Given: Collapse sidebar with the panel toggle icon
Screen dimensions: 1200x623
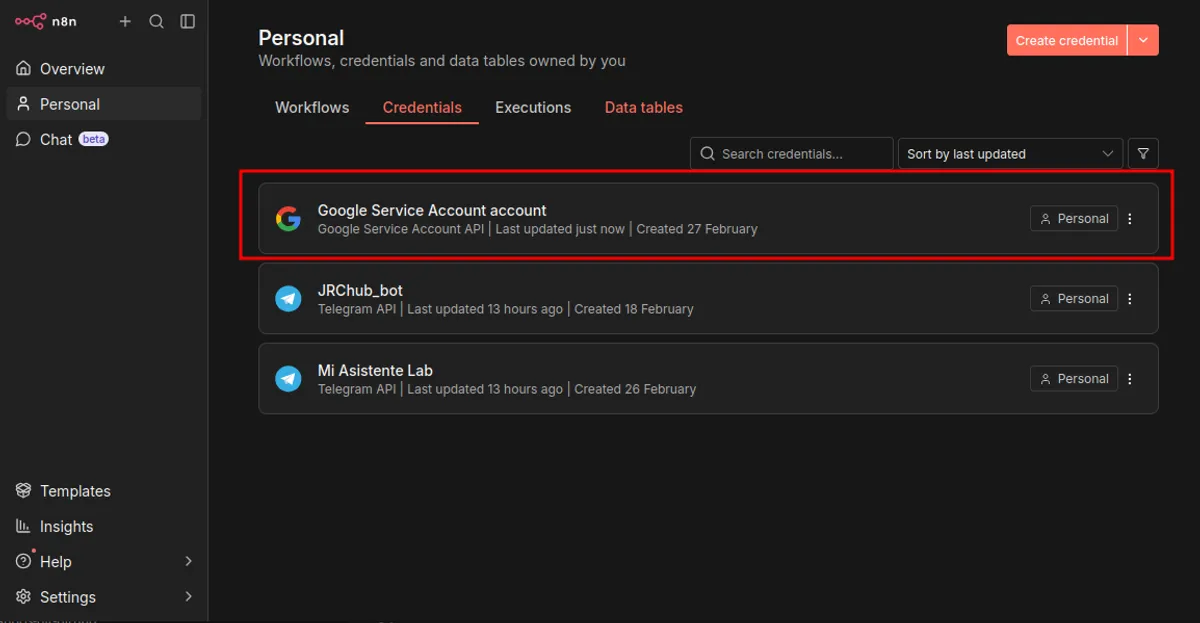Looking at the screenshot, I should [x=187, y=21].
